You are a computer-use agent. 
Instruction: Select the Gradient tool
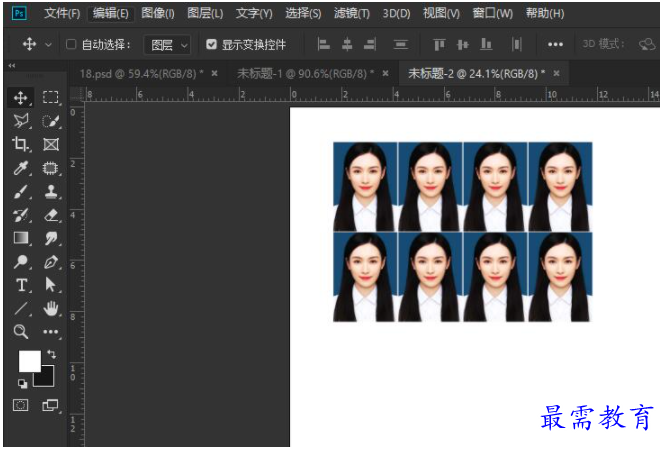20,238
